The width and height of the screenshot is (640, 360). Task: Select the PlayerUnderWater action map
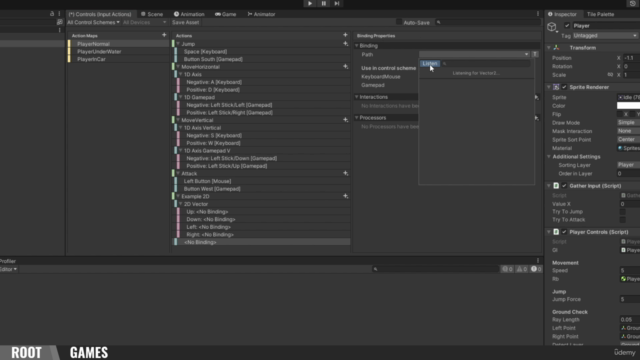[x=99, y=51]
